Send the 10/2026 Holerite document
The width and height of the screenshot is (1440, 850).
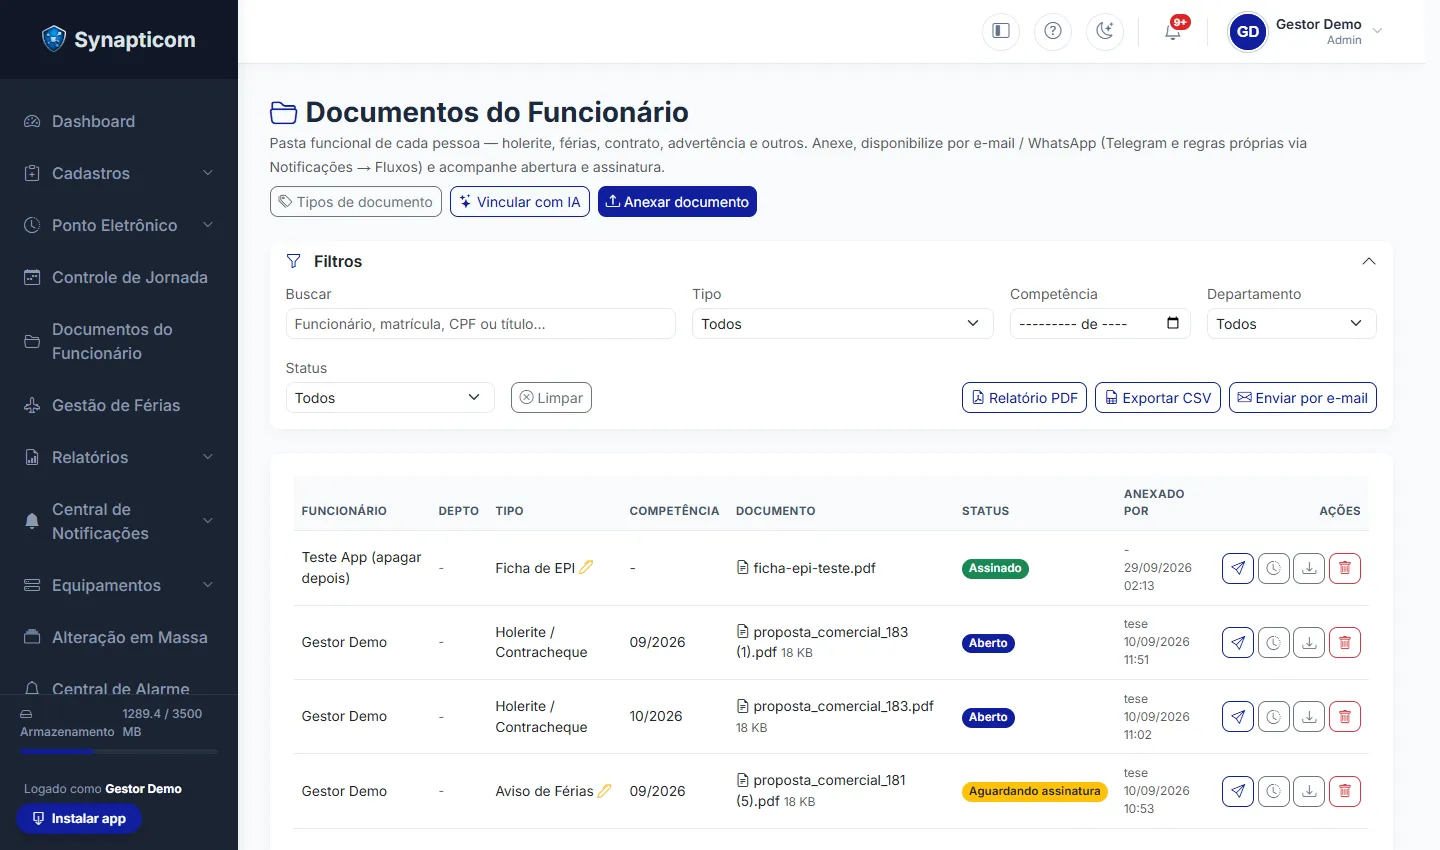pyautogui.click(x=1238, y=716)
